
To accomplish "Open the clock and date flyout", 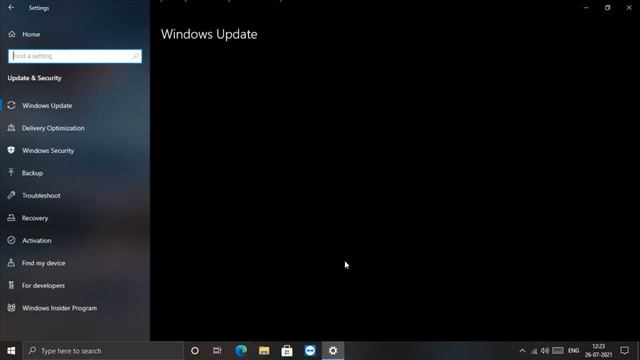I will pos(599,351).
